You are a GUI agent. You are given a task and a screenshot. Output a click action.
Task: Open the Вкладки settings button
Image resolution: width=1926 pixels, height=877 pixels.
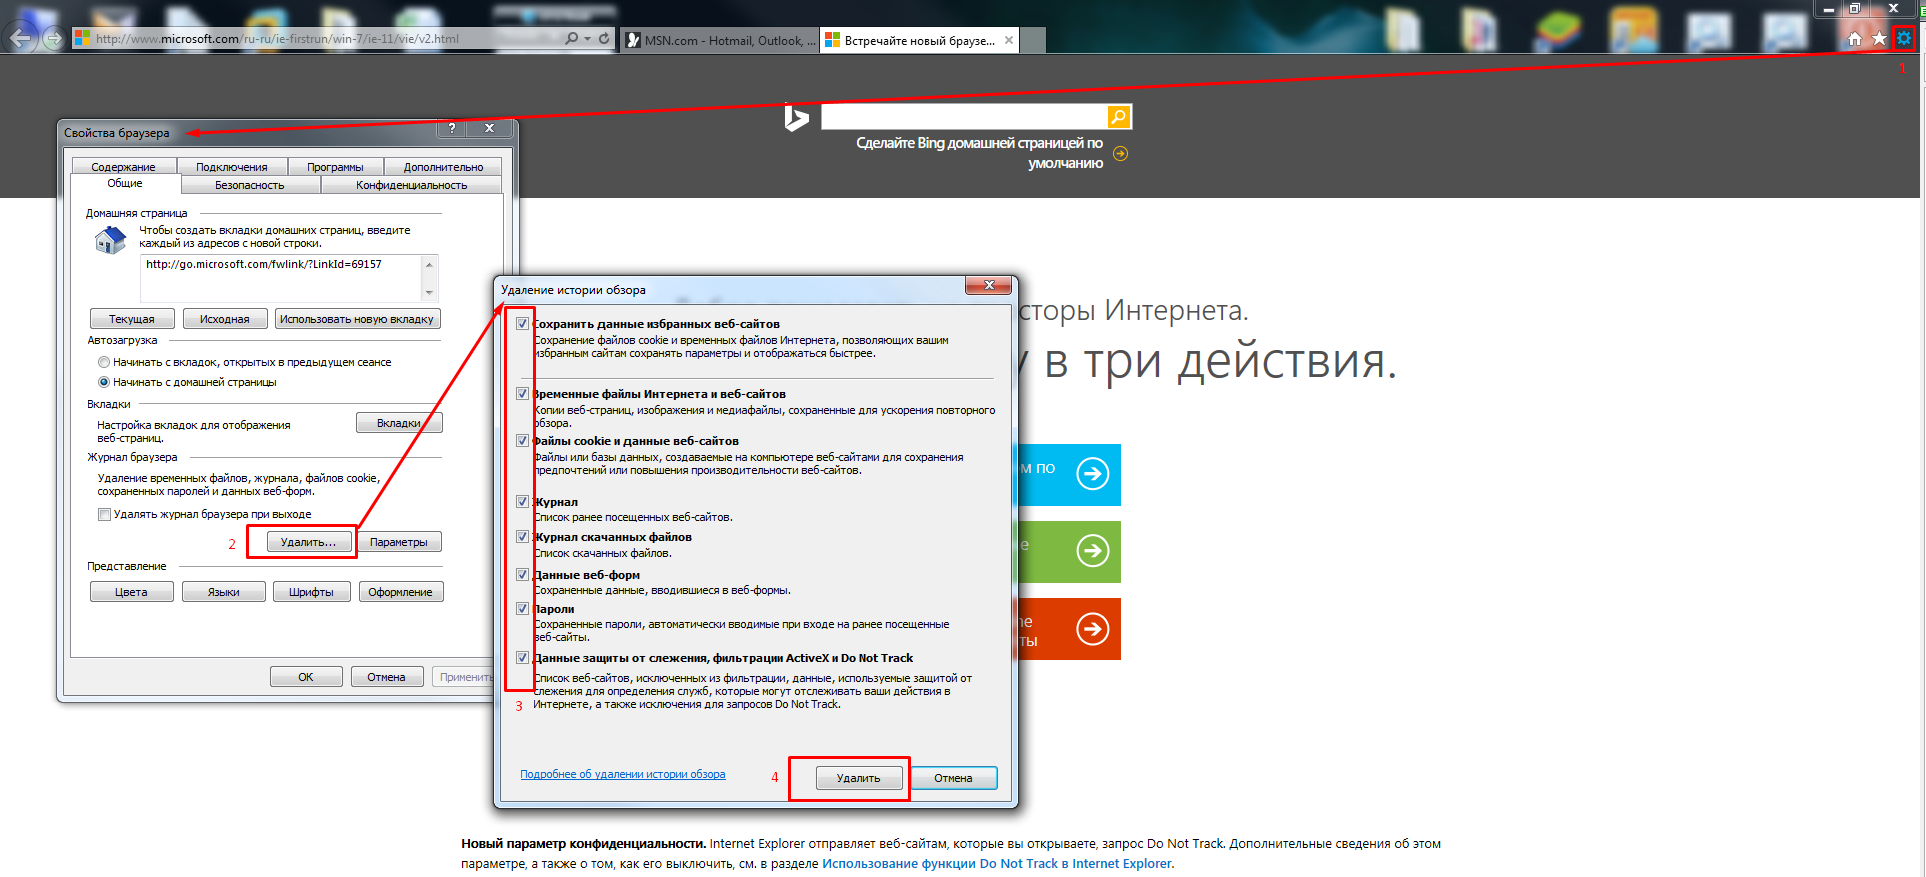point(399,423)
